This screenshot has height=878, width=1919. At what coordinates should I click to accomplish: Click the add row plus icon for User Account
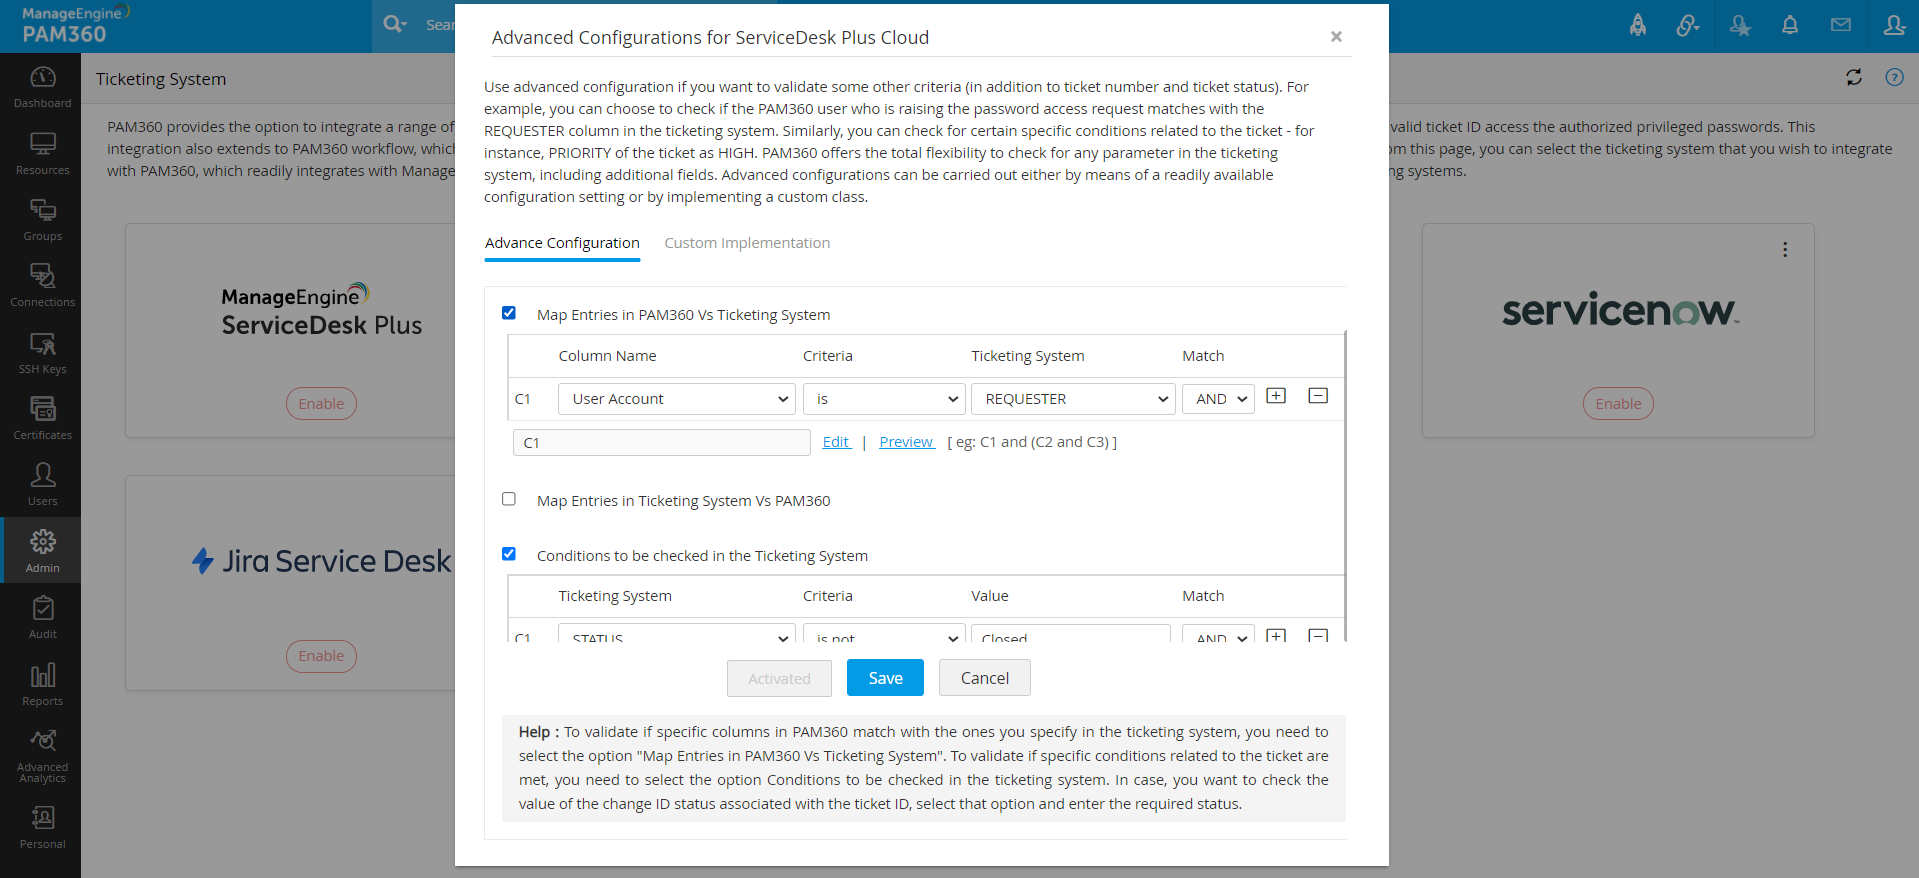[1276, 396]
